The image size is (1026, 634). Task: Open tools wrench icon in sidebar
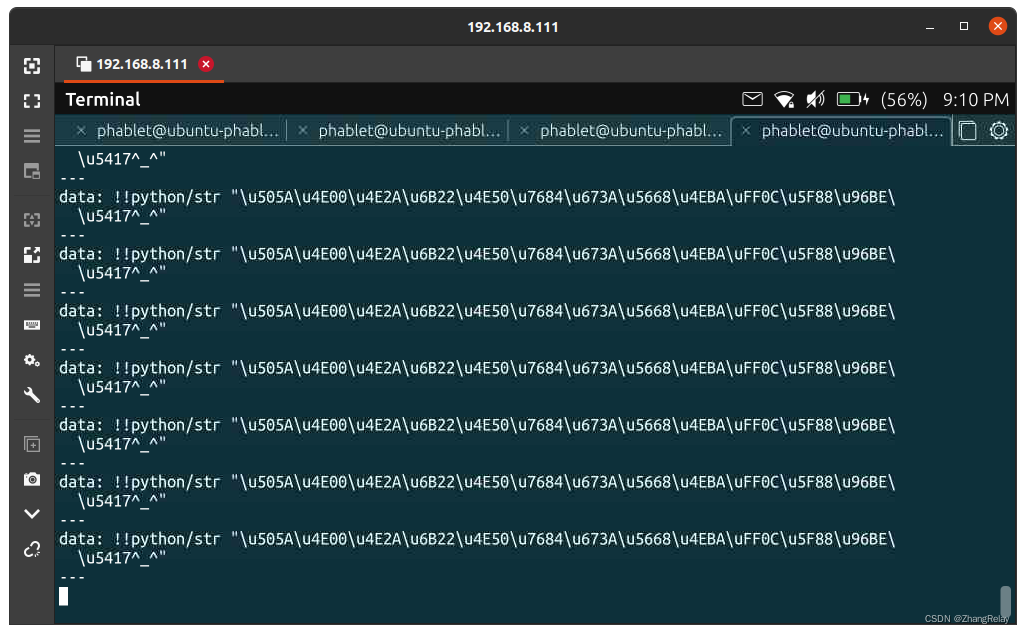click(32, 395)
